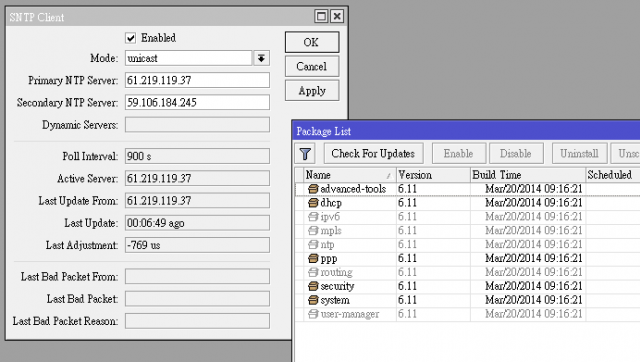640x362 pixels.
Task: Click the Package List title bar
Action: 466,131
